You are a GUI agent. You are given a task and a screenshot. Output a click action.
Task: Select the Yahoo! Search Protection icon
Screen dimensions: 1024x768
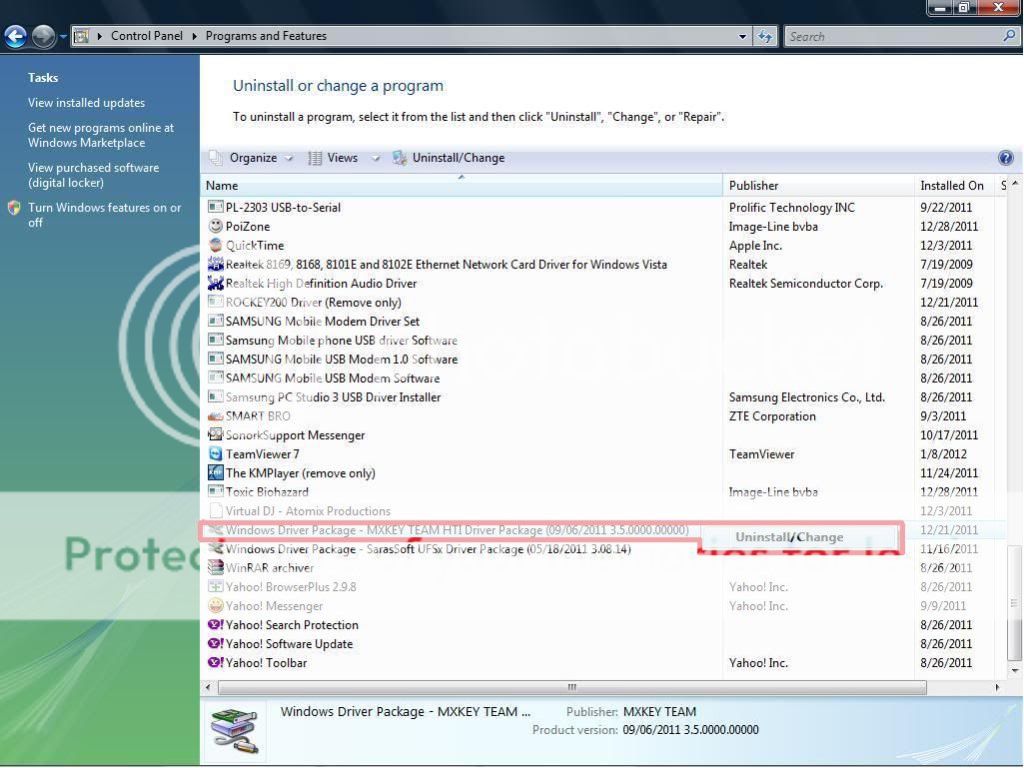pos(215,624)
